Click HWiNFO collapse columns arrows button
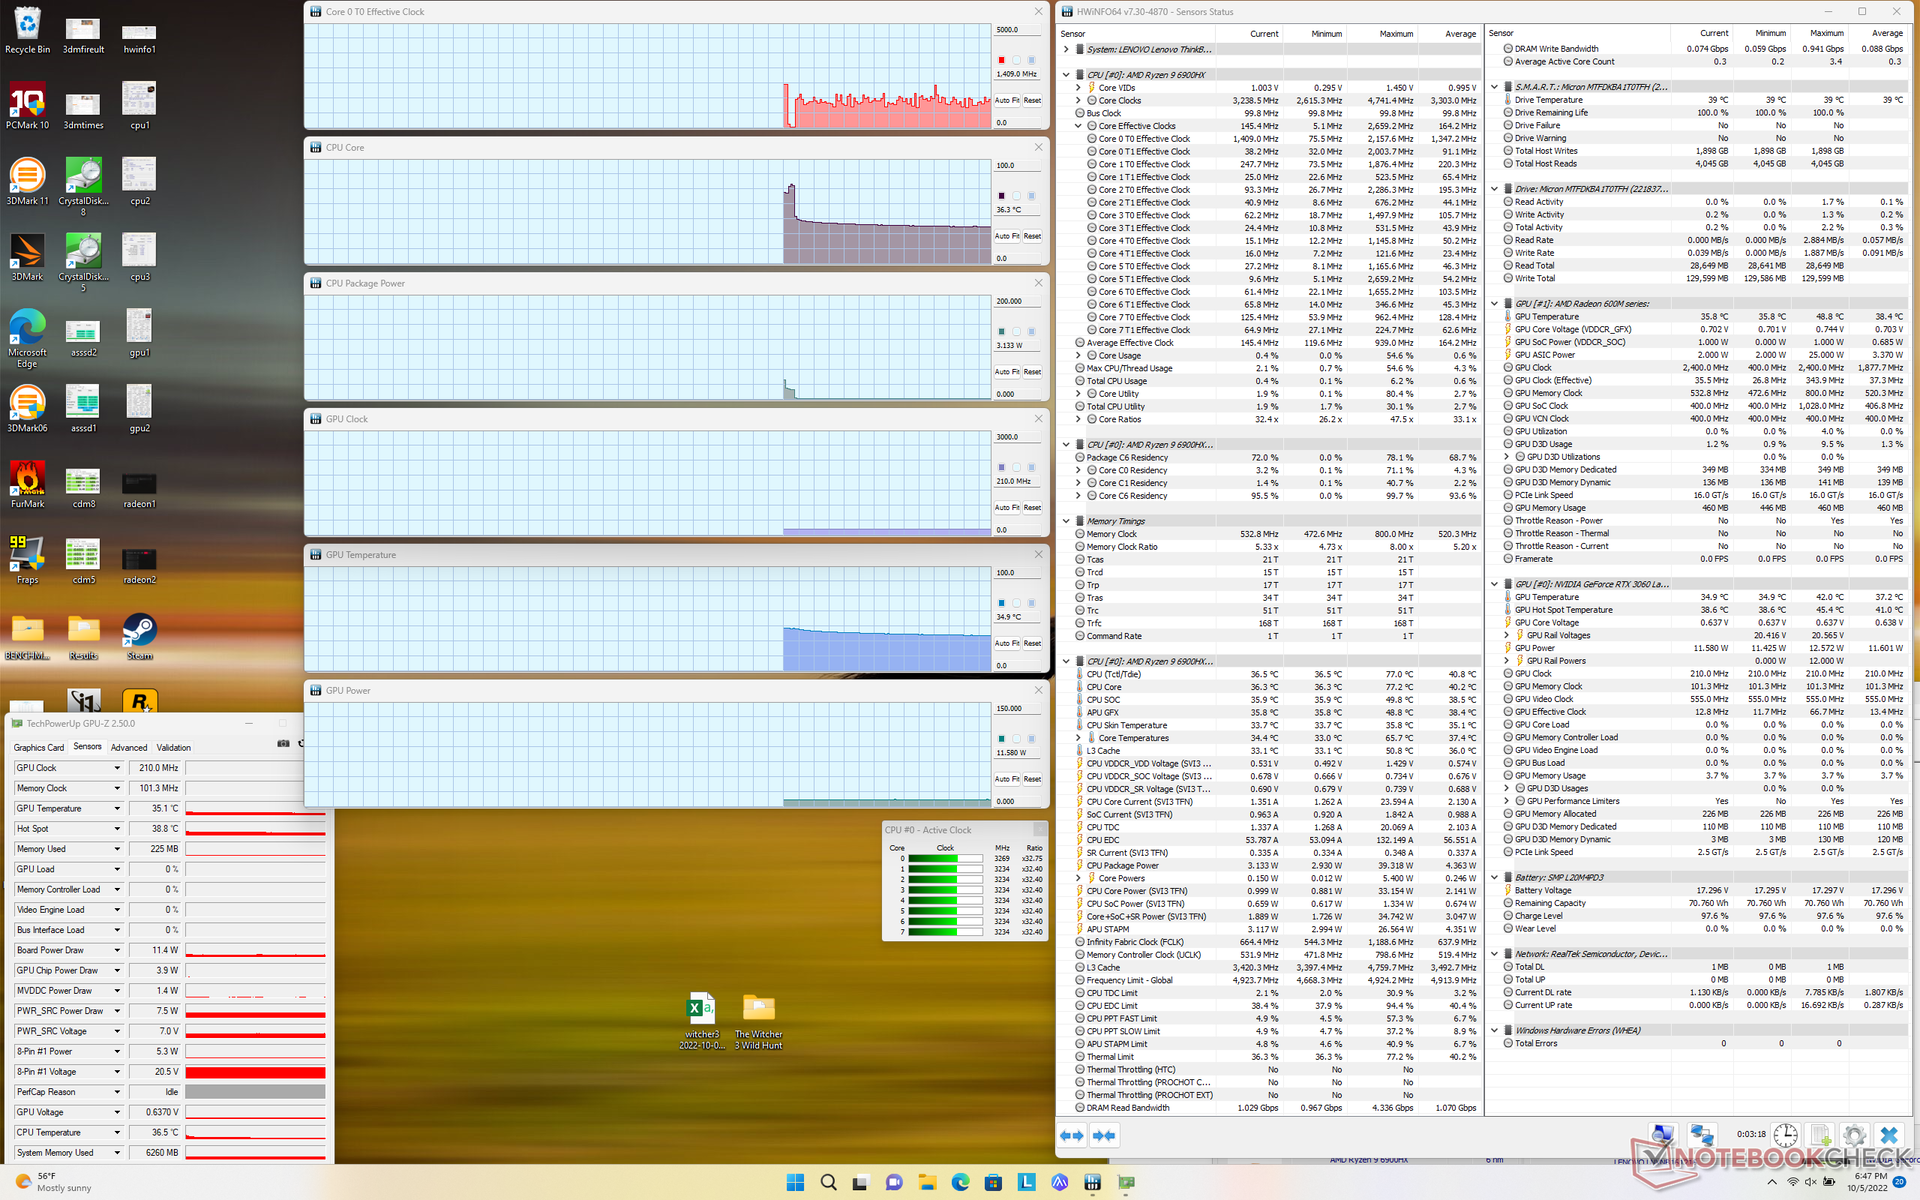Image resolution: width=1920 pixels, height=1200 pixels. pyautogui.click(x=1104, y=1136)
